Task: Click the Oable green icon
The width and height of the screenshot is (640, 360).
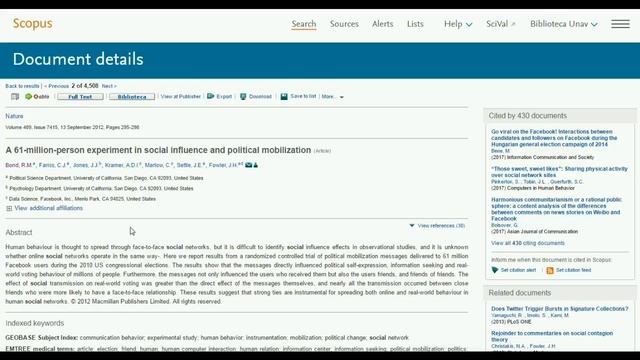Action: 28,96
